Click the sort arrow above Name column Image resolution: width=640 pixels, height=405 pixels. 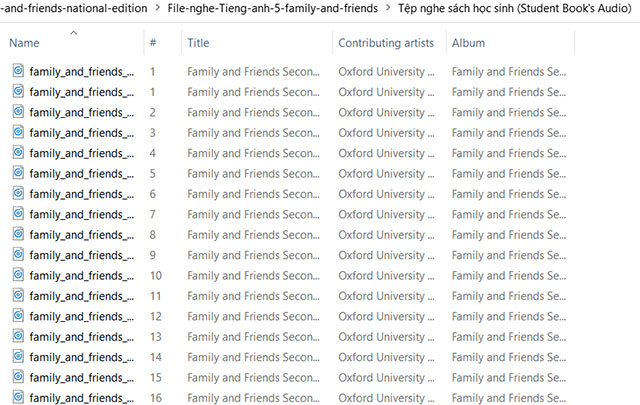point(72,33)
